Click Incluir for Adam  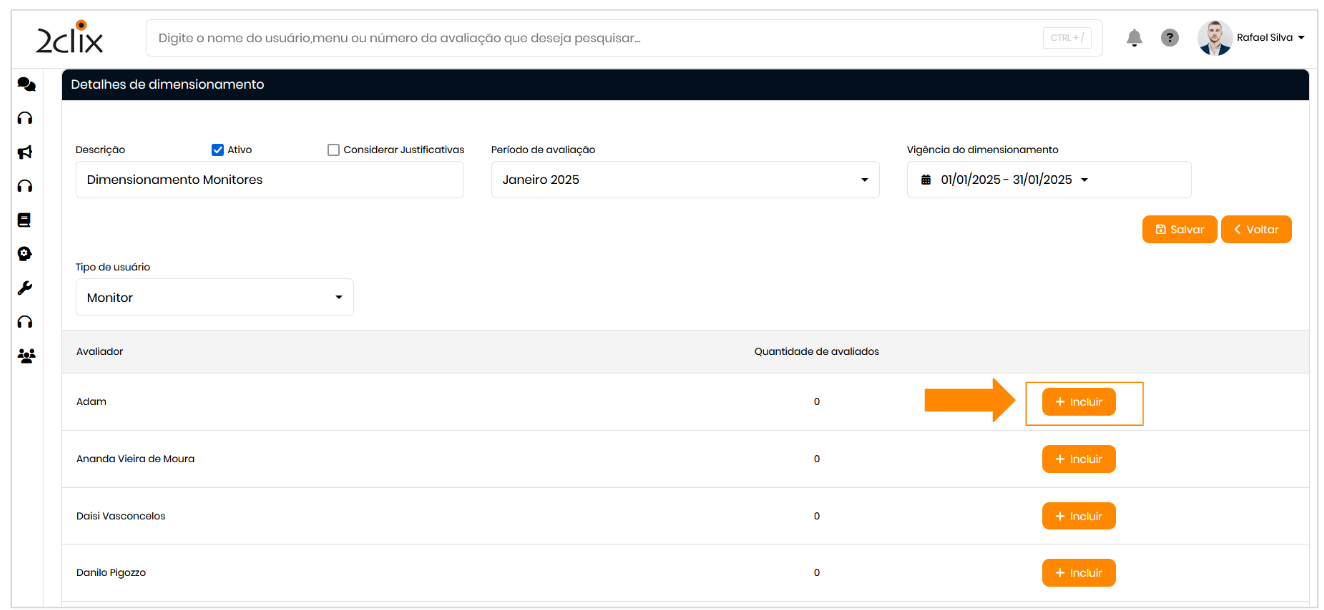point(1078,402)
